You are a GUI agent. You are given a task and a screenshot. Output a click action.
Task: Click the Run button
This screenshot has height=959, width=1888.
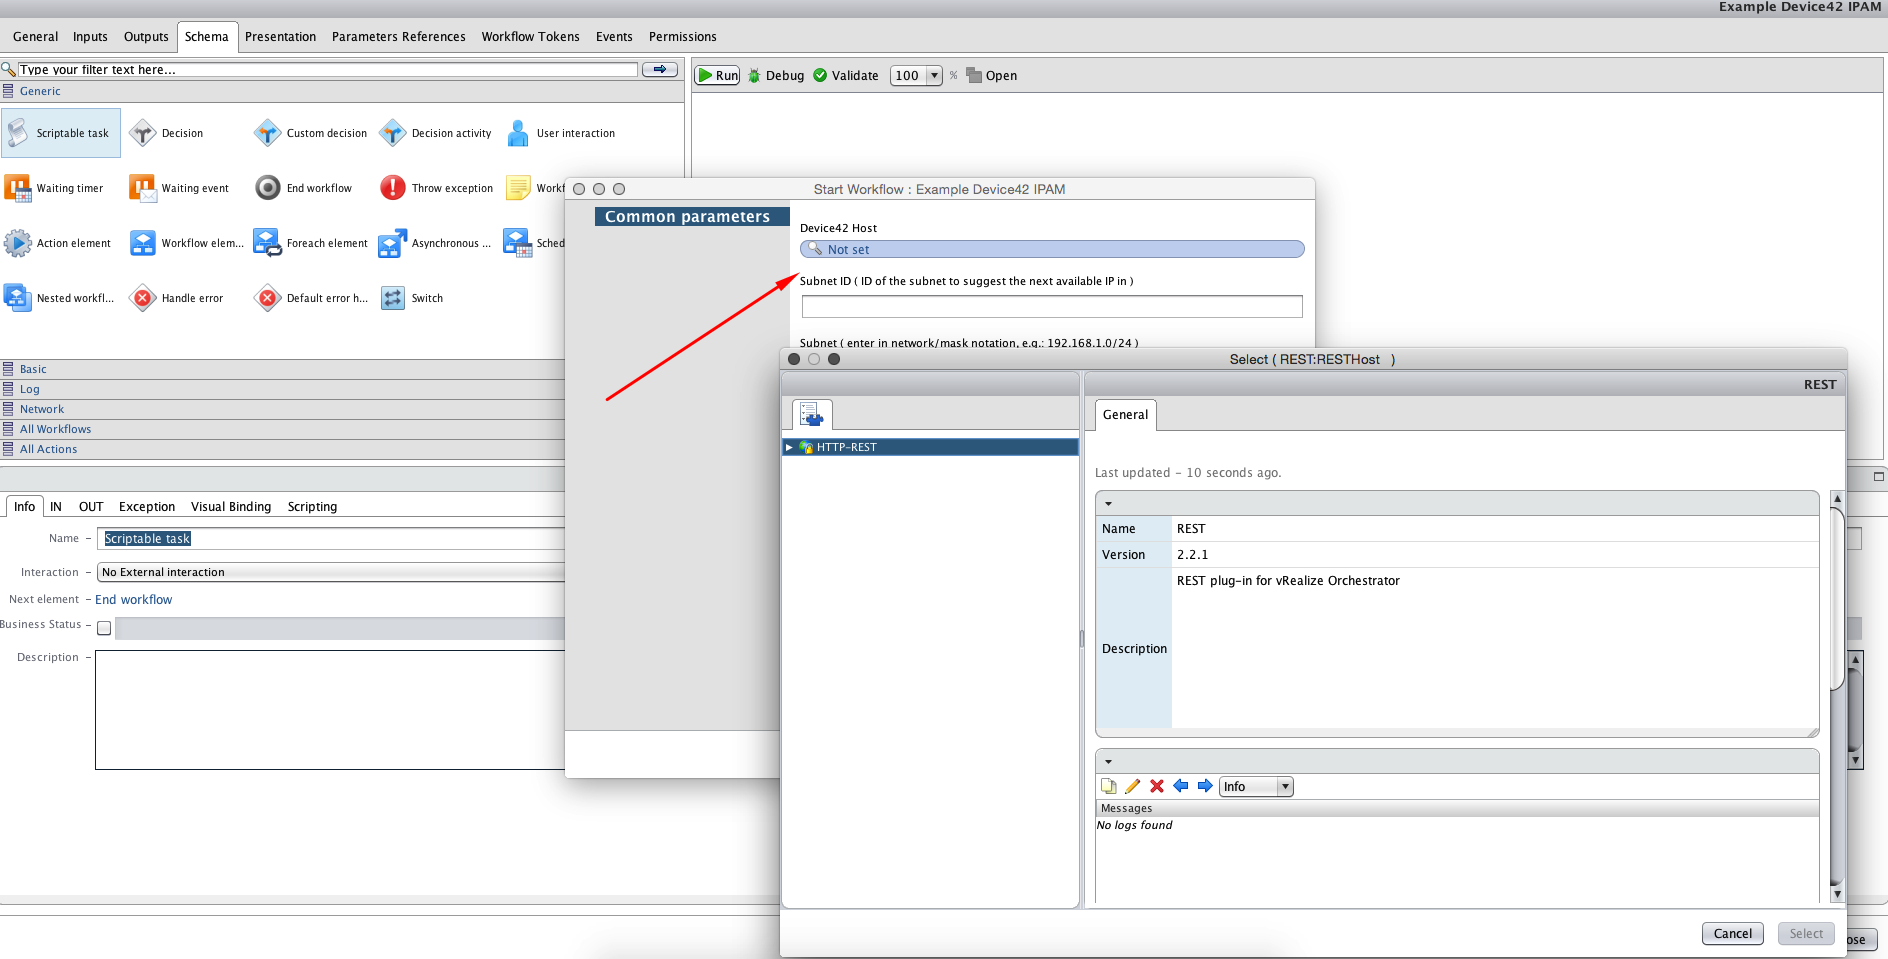click(x=717, y=75)
